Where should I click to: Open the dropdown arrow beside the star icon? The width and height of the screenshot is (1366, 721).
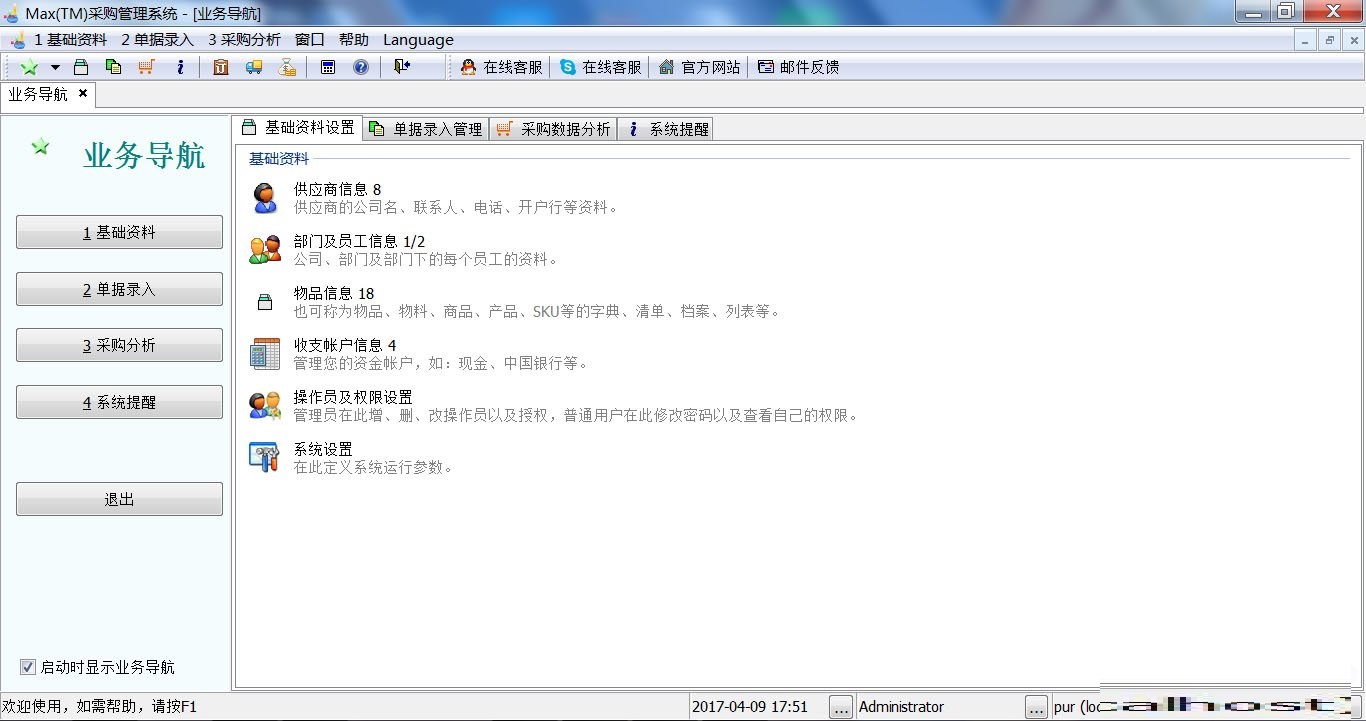(x=55, y=67)
